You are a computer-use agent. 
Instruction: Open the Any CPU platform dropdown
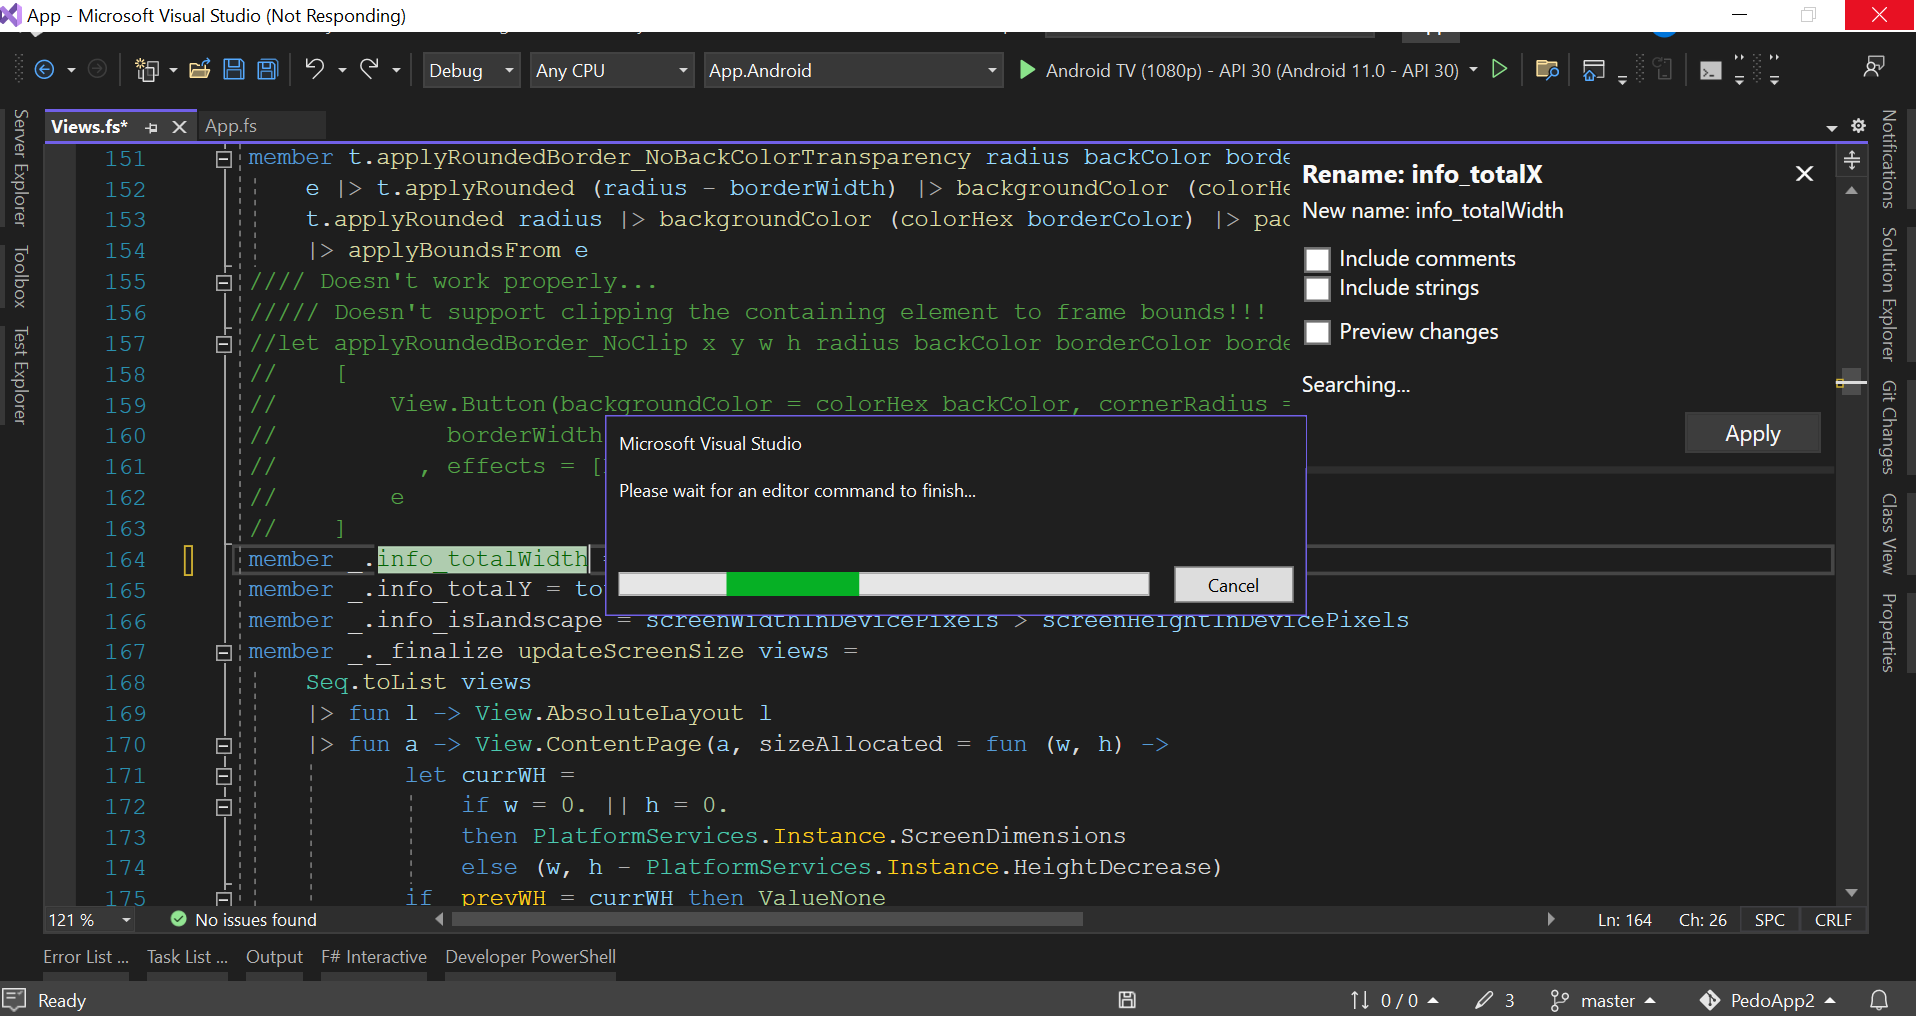click(611, 70)
